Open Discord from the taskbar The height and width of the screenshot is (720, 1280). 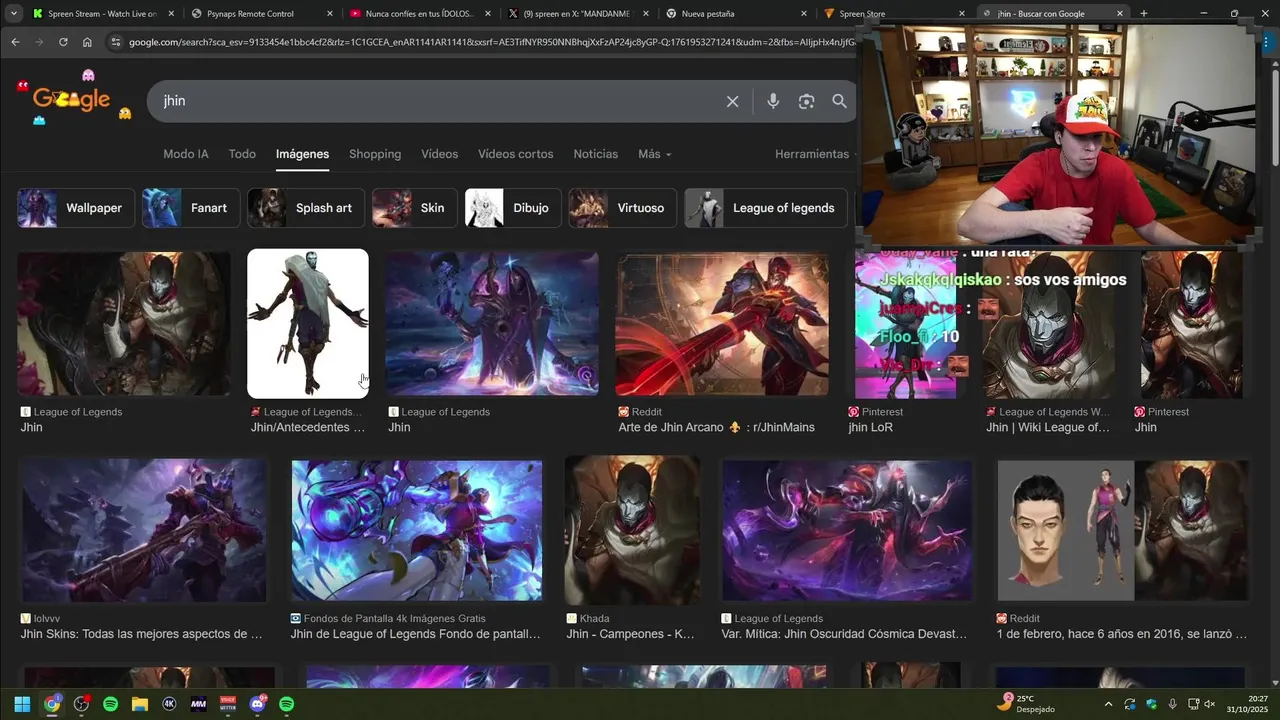click(258, 704)
